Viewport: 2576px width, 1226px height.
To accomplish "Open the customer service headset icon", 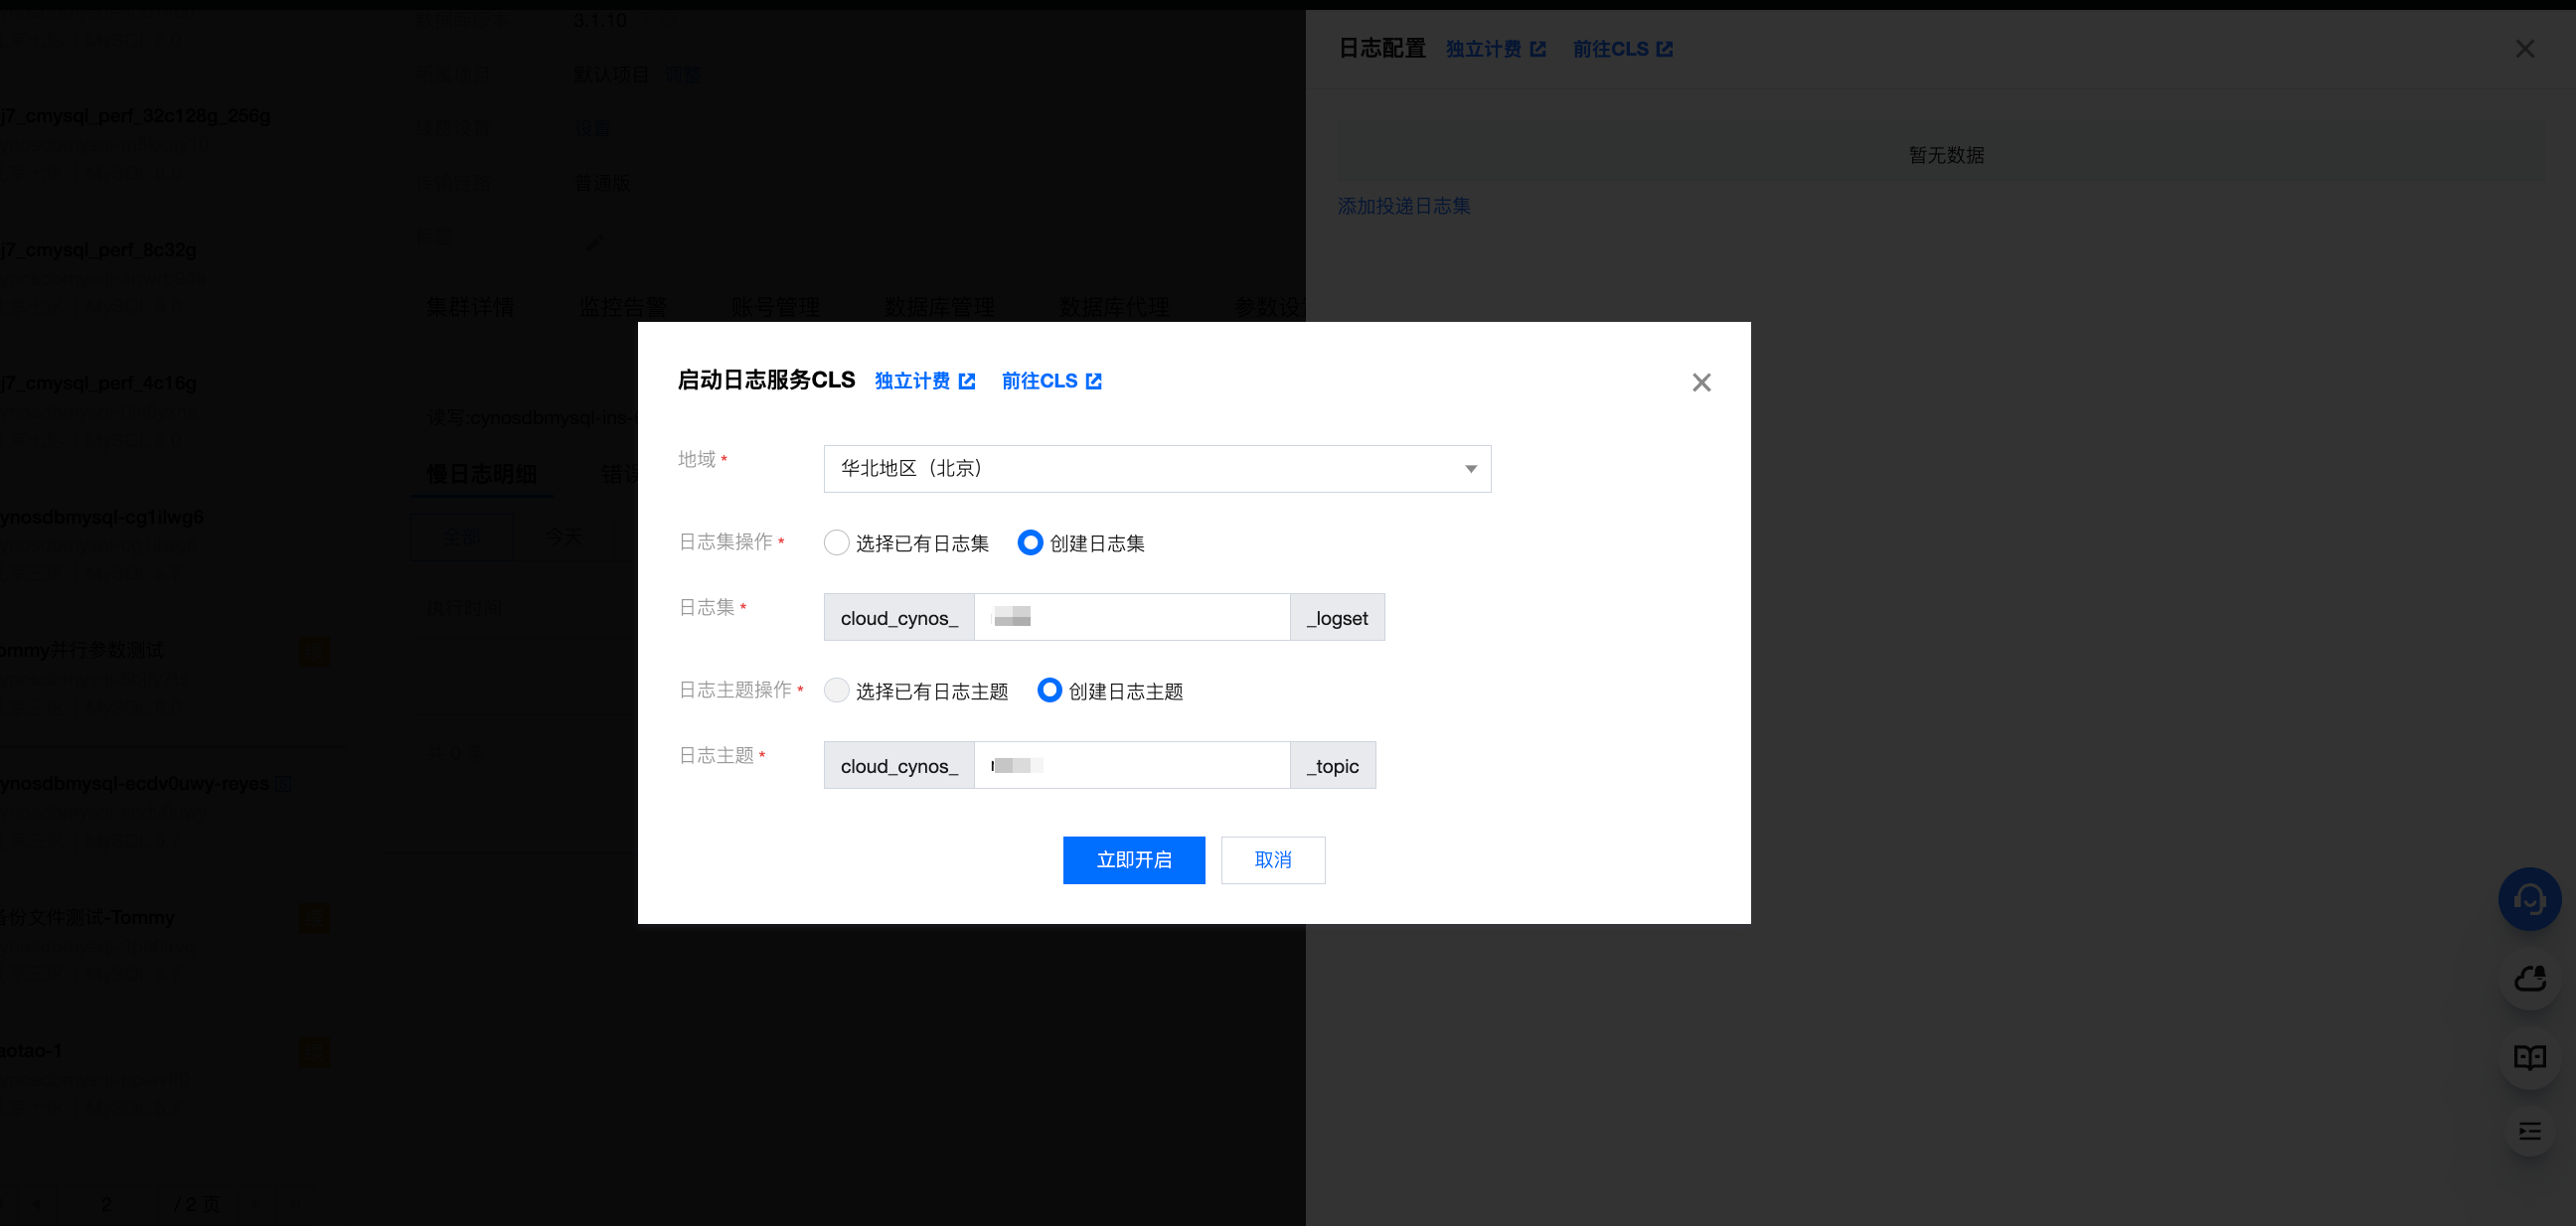I will tap(2529, 899).
